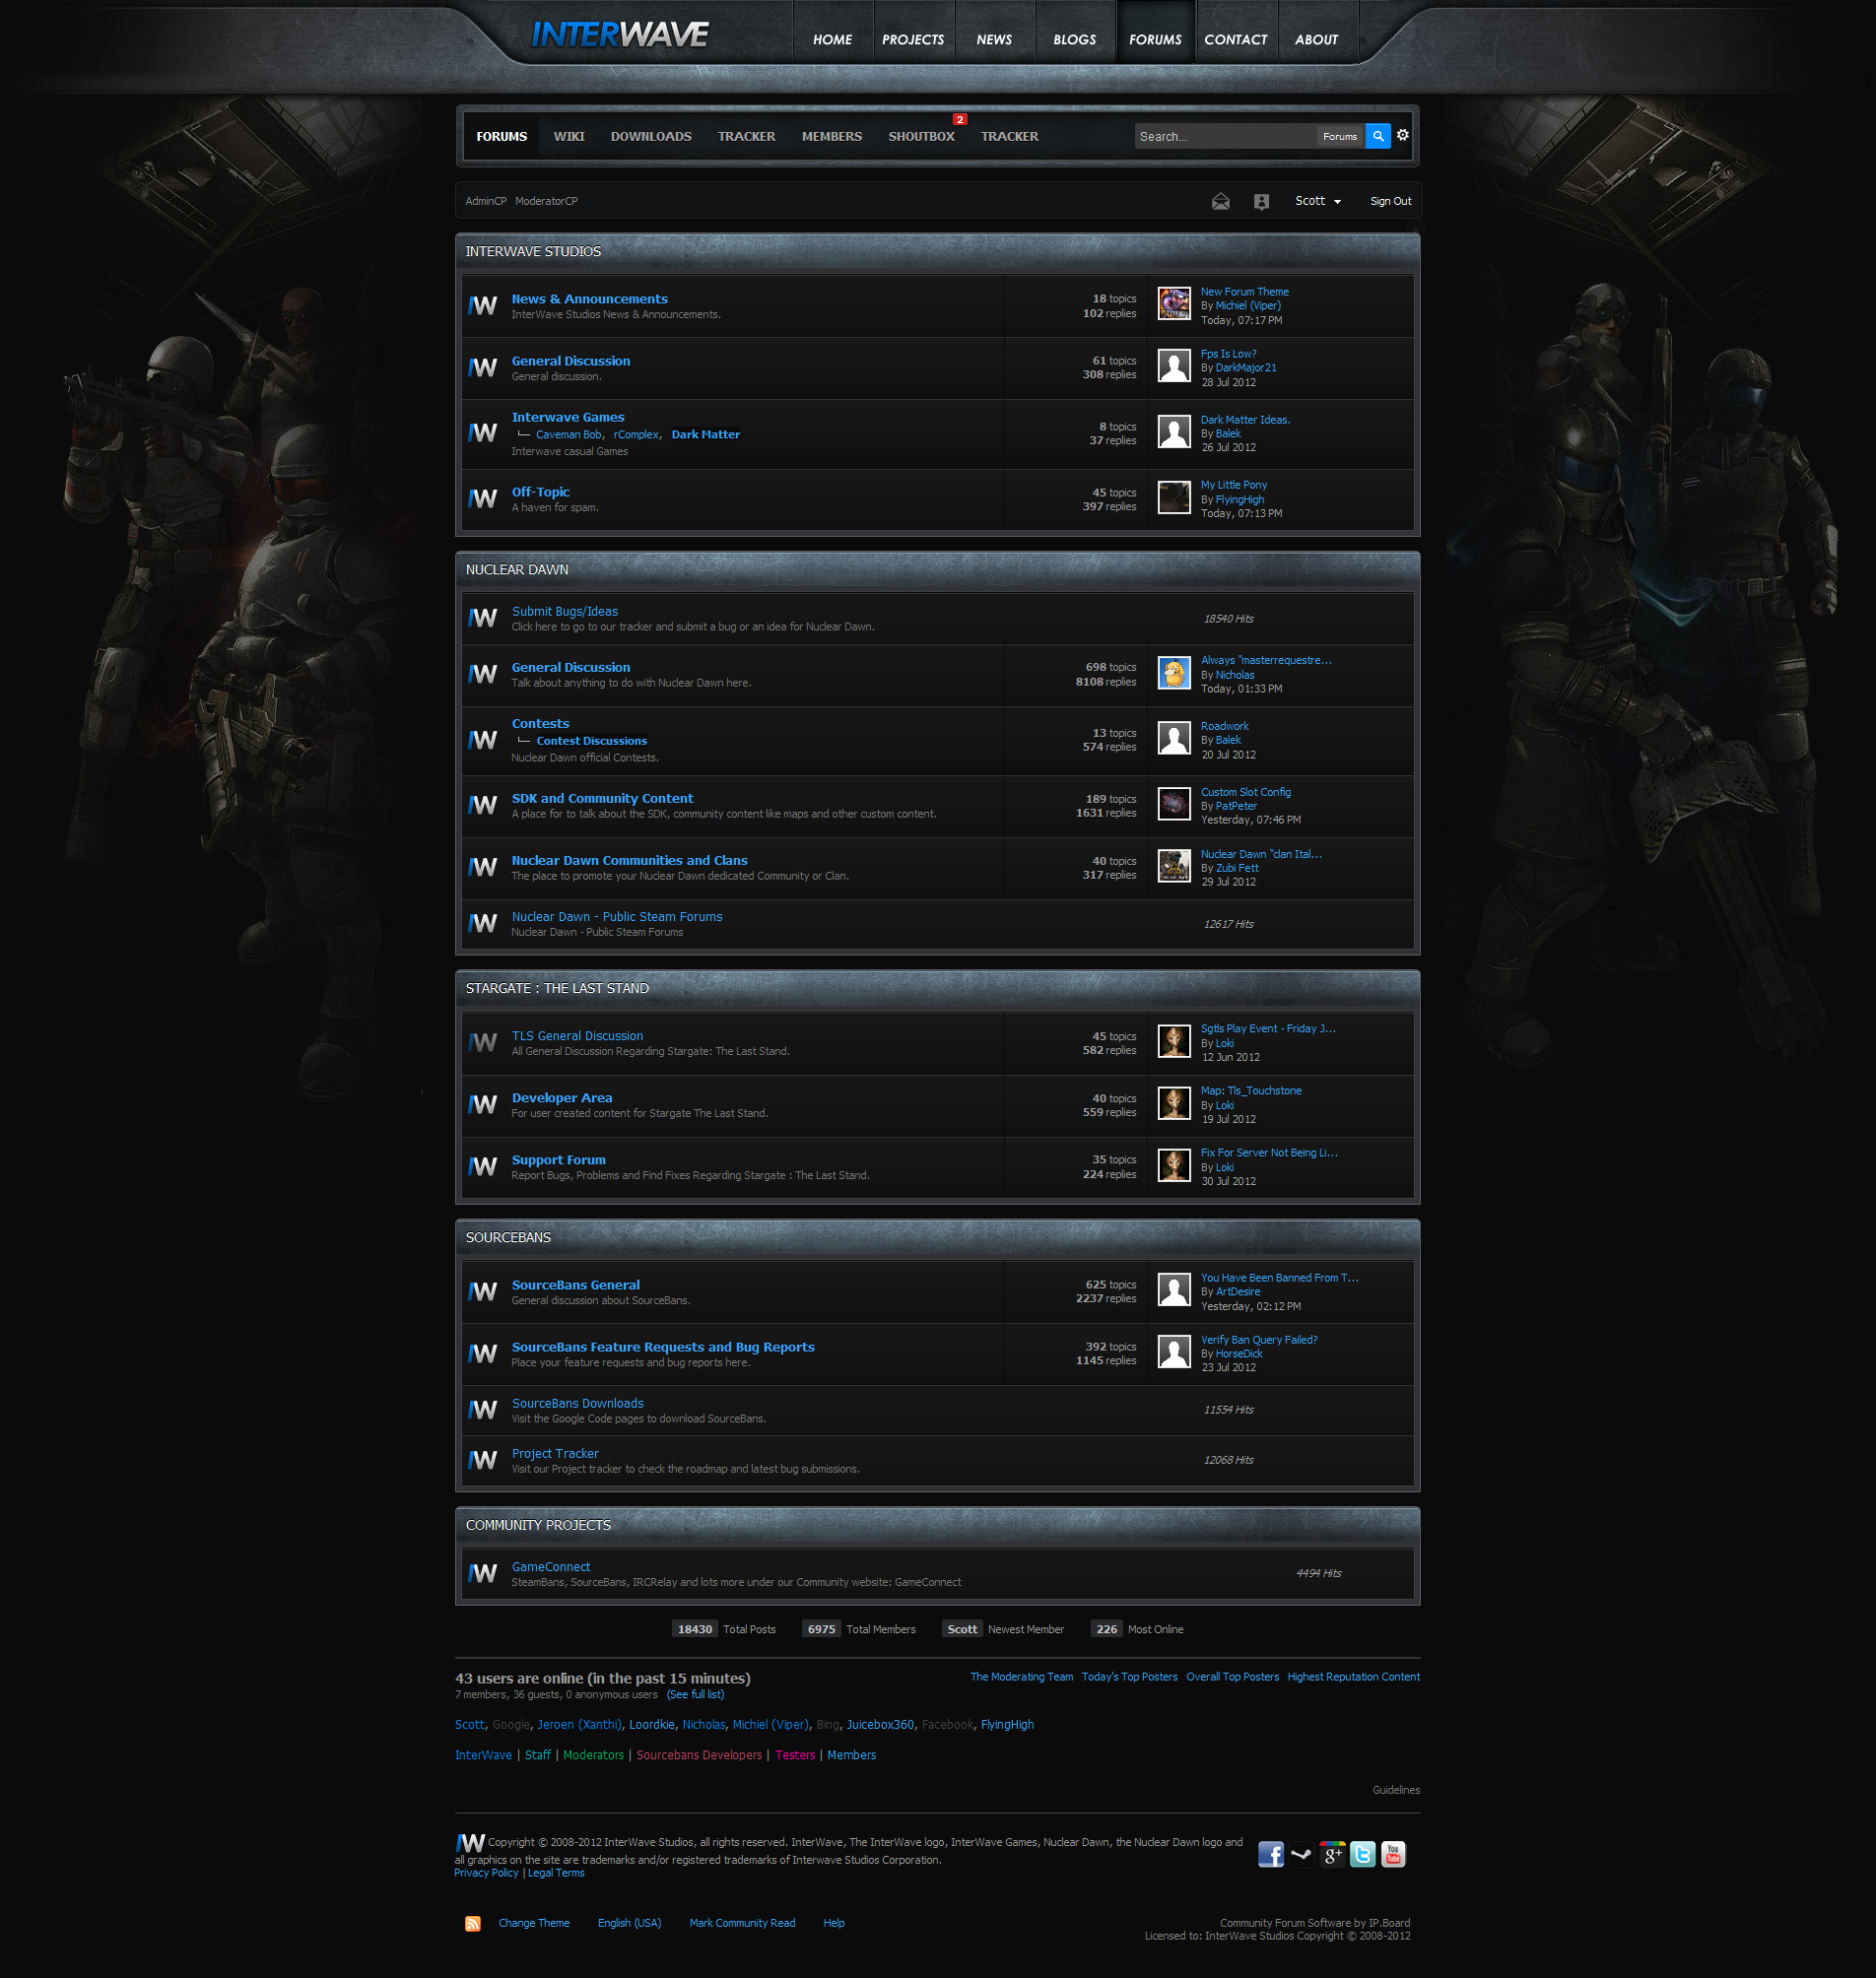This screenshot has width=1876, height=1978.
Task: Click forum icon beside SourceBans General
Action: click(482, 1292)
